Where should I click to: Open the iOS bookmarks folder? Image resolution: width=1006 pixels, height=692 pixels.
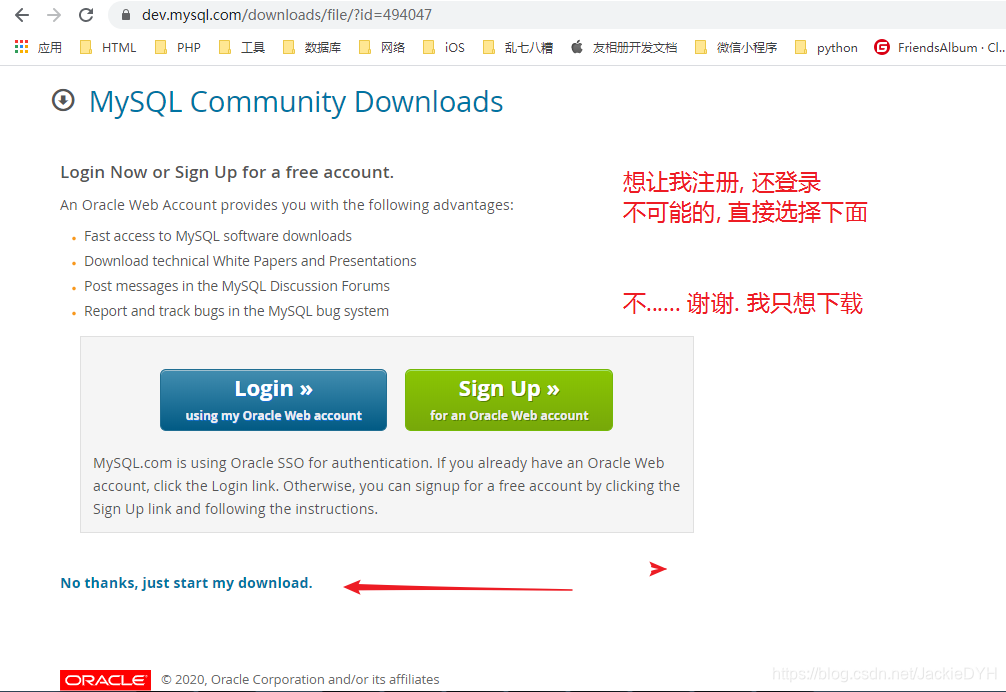tap(444, 47)
